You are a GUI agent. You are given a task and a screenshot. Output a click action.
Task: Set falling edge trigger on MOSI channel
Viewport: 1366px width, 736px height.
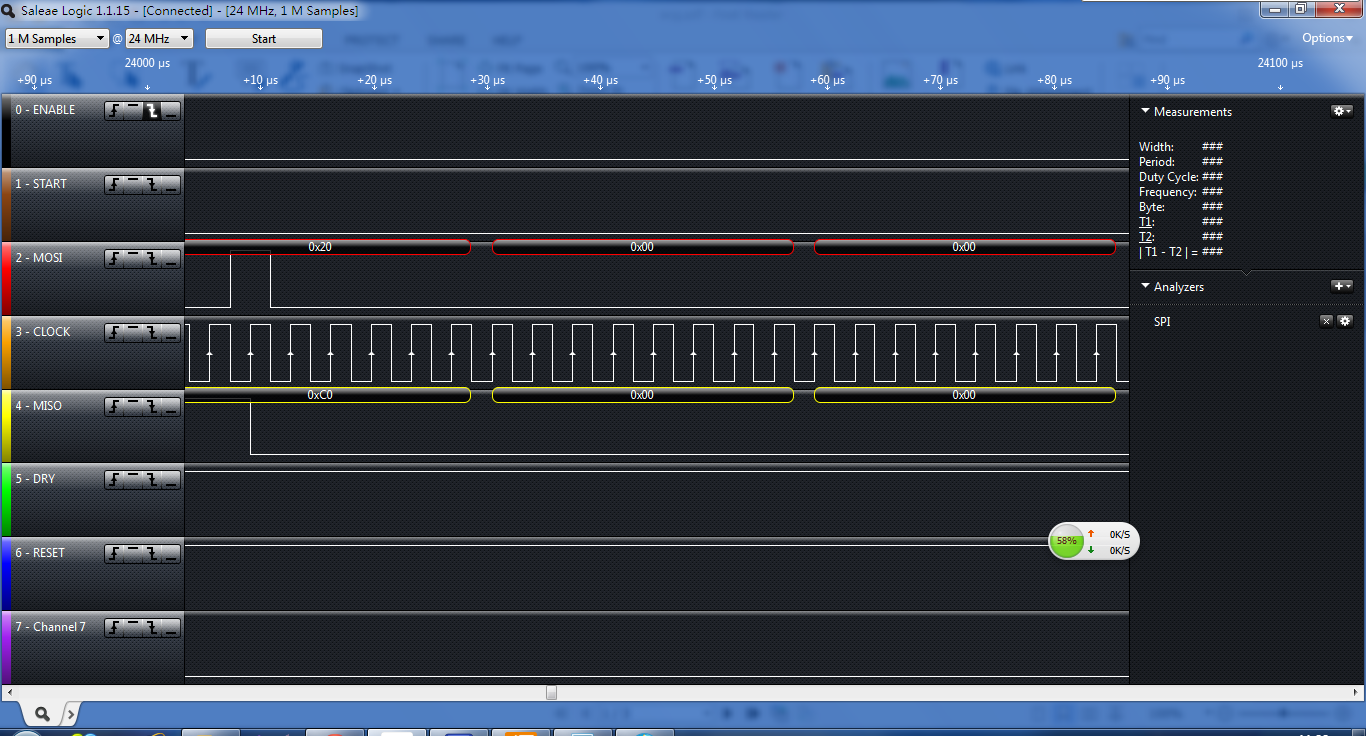(152, 259)
